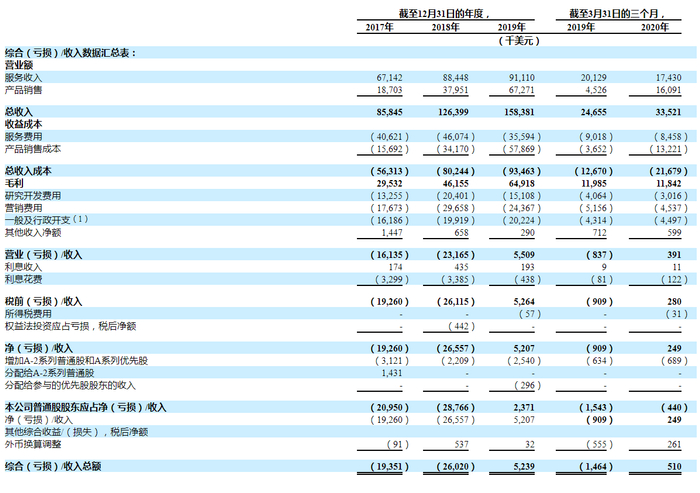Screen dimensions: 700x493
Task: Click the 本公司普通股股东应占净（亏损）/收入 label
Action: pos(85,407)
